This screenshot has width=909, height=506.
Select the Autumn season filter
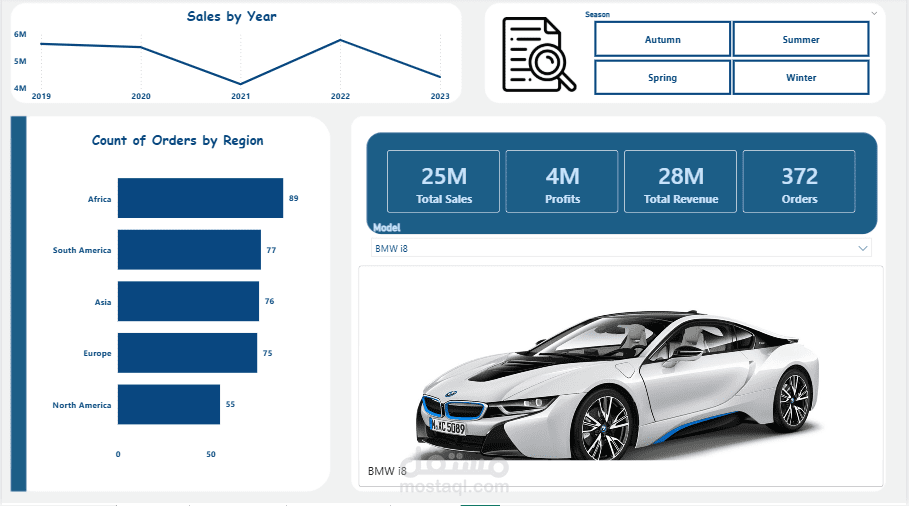click(662, 39)
